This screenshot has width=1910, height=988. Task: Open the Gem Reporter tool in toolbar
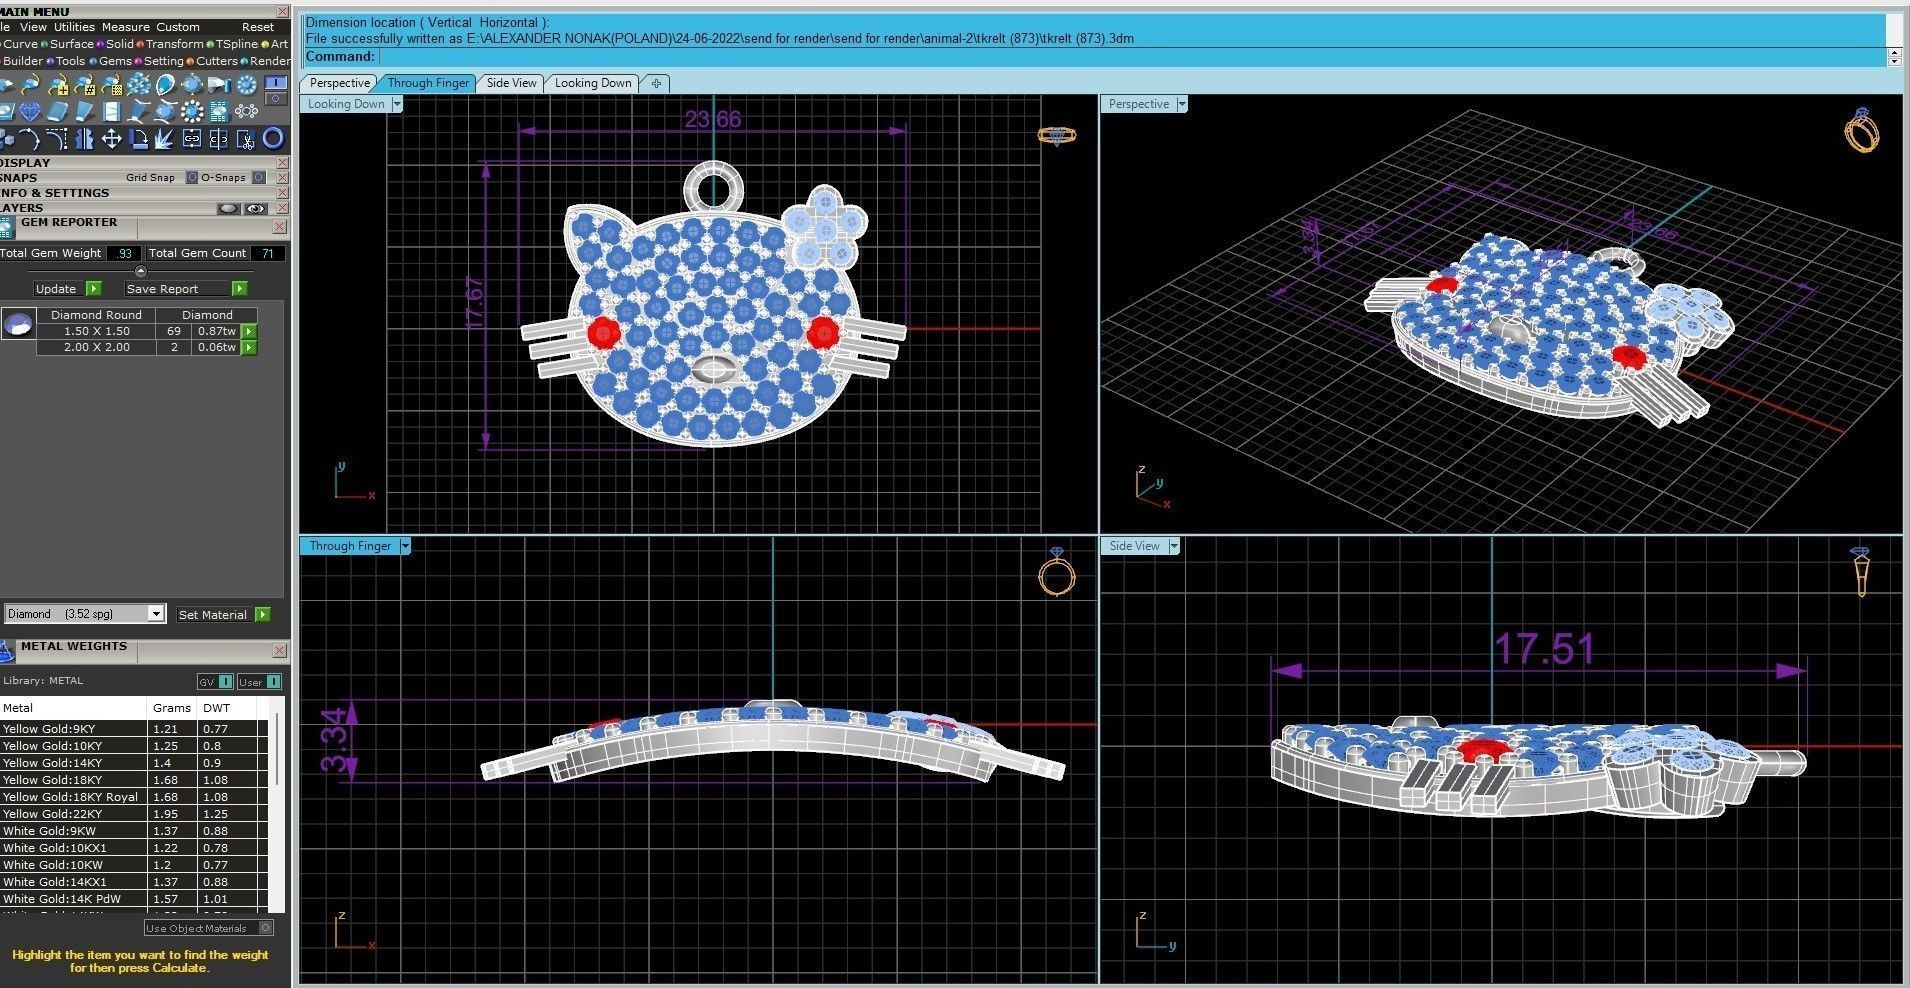pyautogui.click(x=219, y=111)
